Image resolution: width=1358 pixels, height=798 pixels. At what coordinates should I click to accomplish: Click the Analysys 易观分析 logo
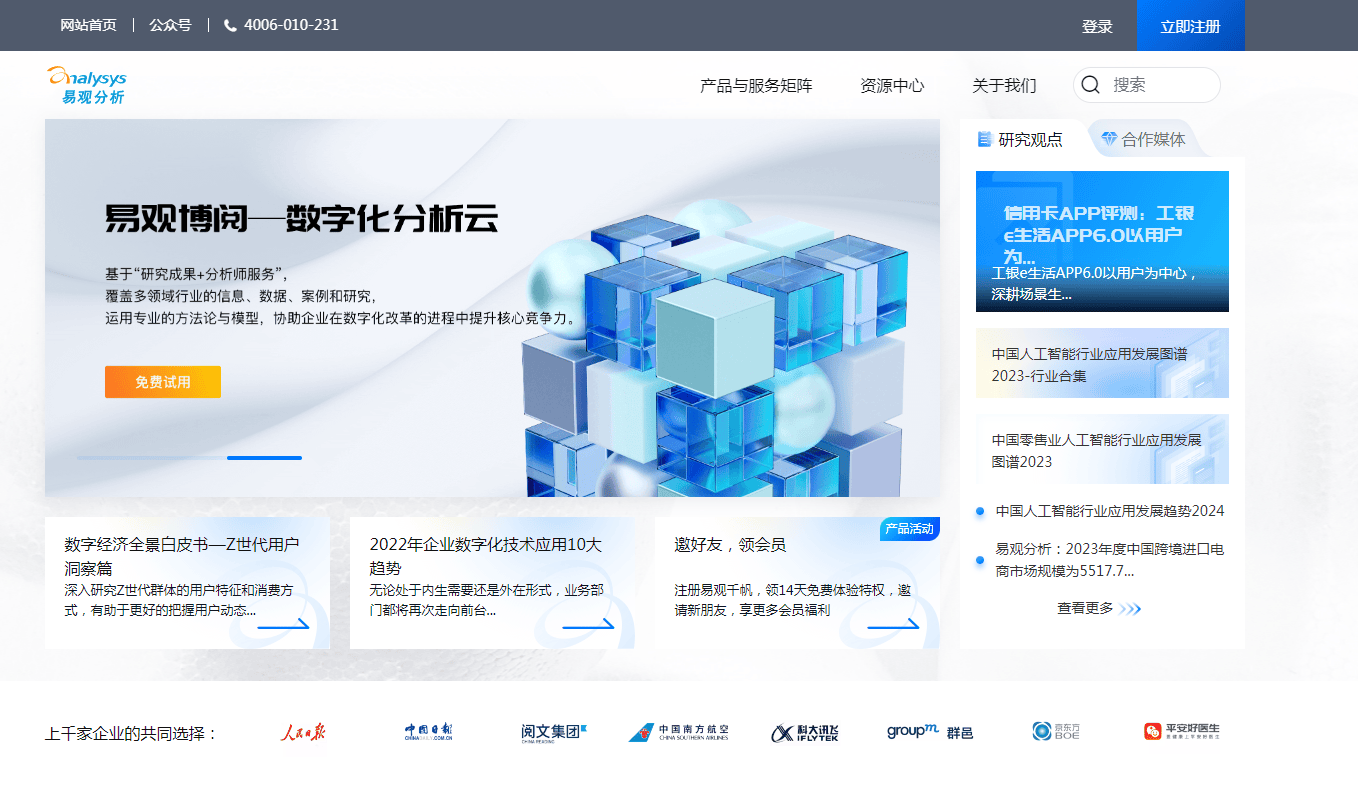[x=88, y=83]
